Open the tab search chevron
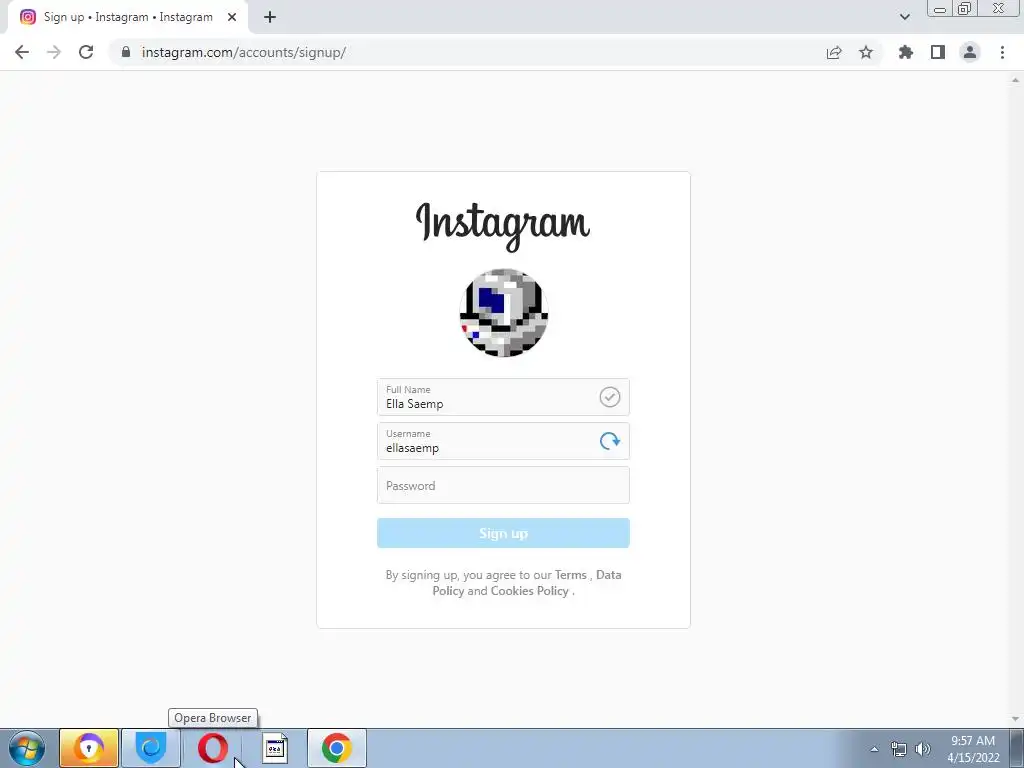Viewport: 1024px width, 768px height. click(x=904, y=17)
